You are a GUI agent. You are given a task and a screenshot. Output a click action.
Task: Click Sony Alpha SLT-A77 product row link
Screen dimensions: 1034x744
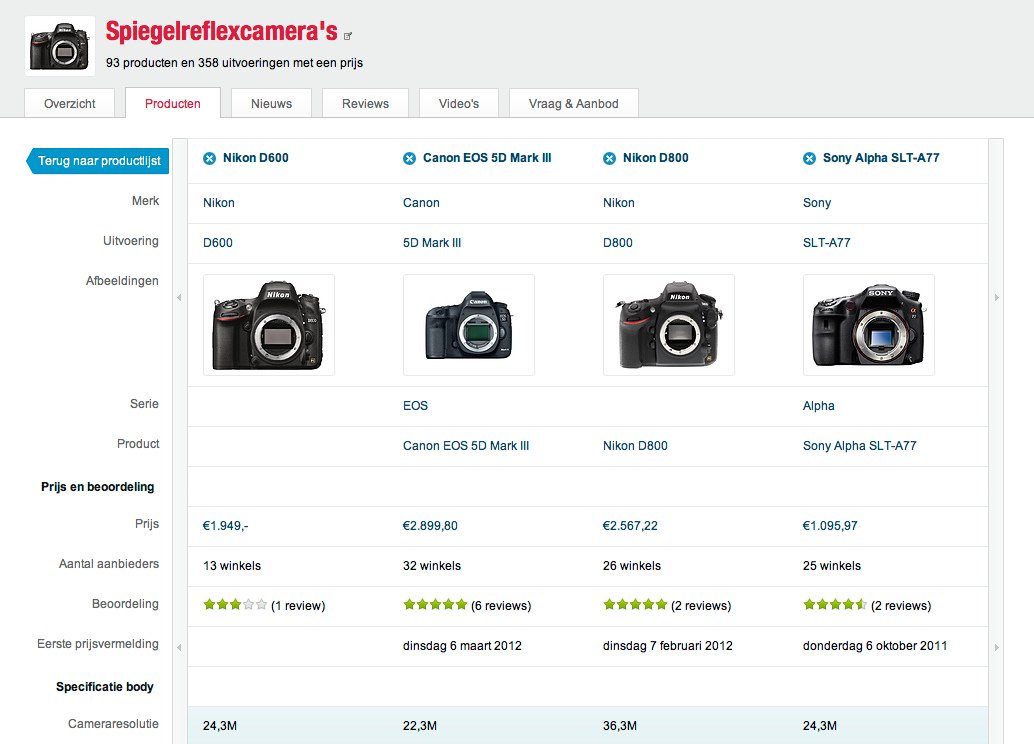pyautogui.click(x=860, y=446)
